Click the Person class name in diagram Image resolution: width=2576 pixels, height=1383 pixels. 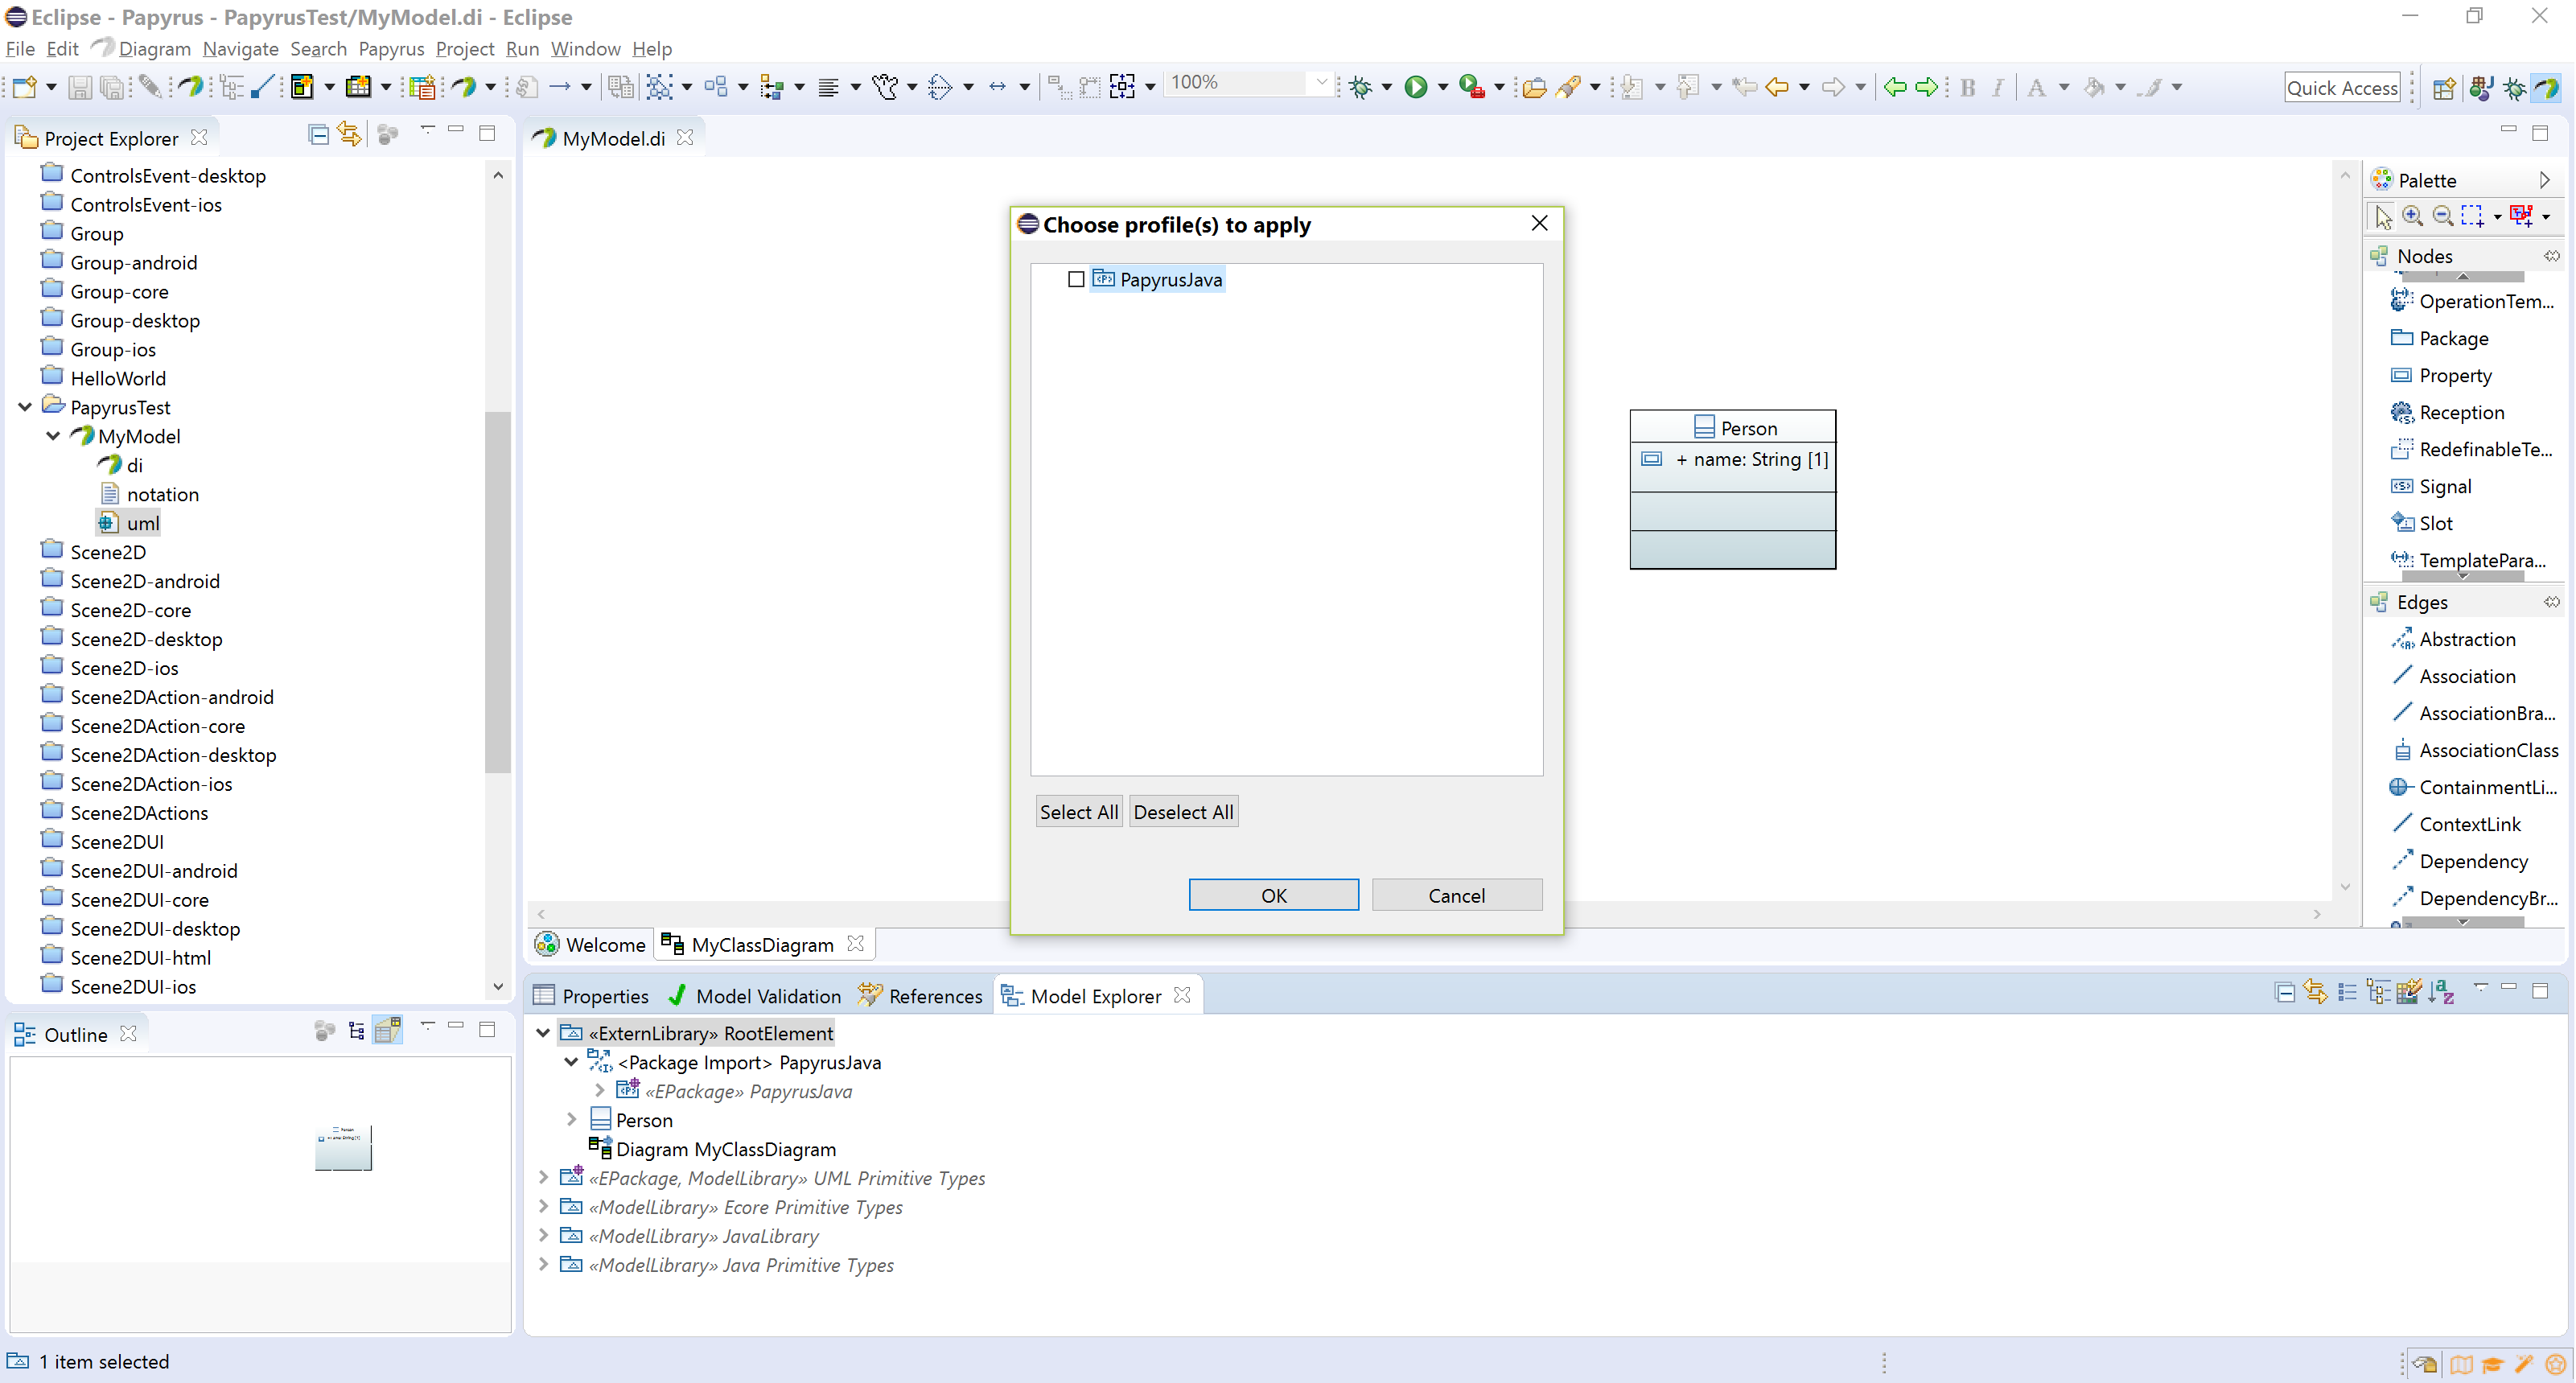(1748, 428)
